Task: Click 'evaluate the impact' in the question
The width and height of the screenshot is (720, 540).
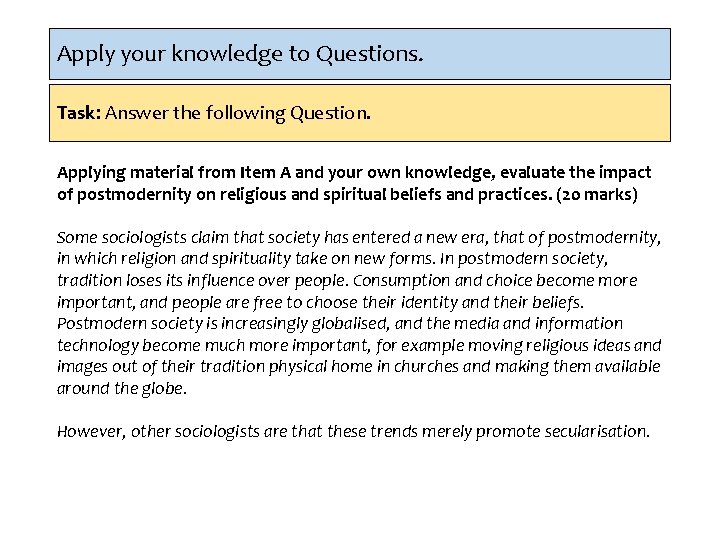Action: pyautogui.click(x=575, y=173)
